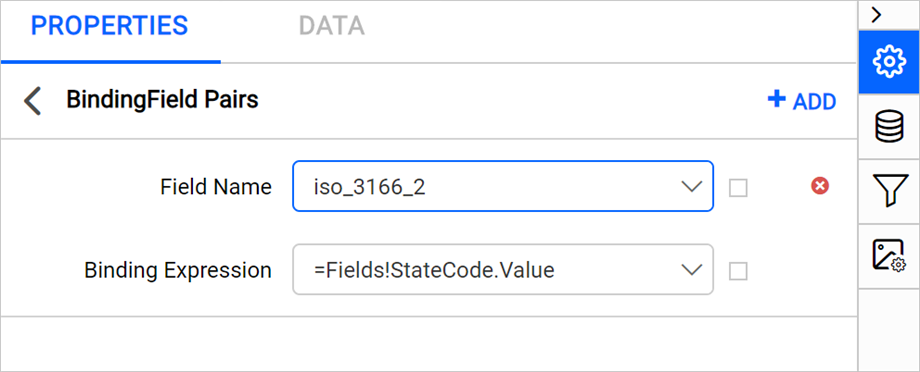Click the BindingField Pairs heading
Screen dimensions: 920x372
(163, 100)
